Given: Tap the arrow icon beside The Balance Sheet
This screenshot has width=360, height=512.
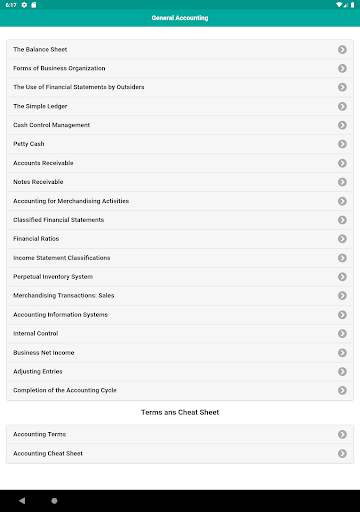Looking at the screenshot, I should point(342,49).
